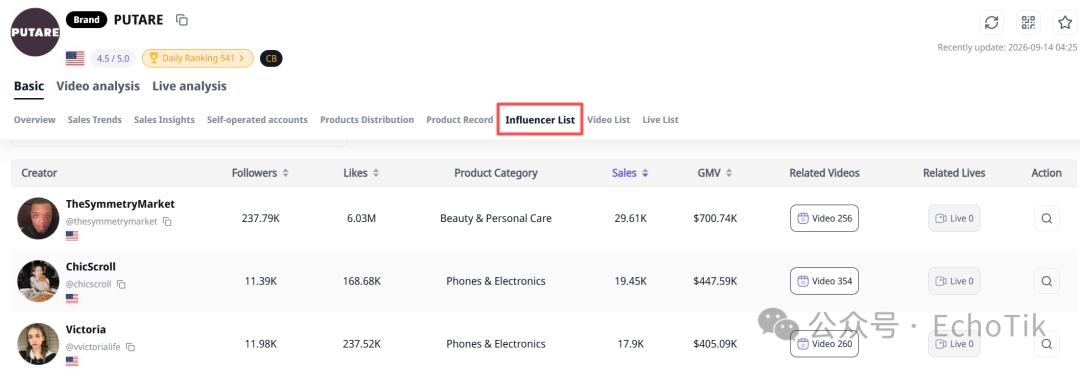1080x369 pixels.
Task: Open TheSymmetryMarket creator name
Action: [120, 204]
